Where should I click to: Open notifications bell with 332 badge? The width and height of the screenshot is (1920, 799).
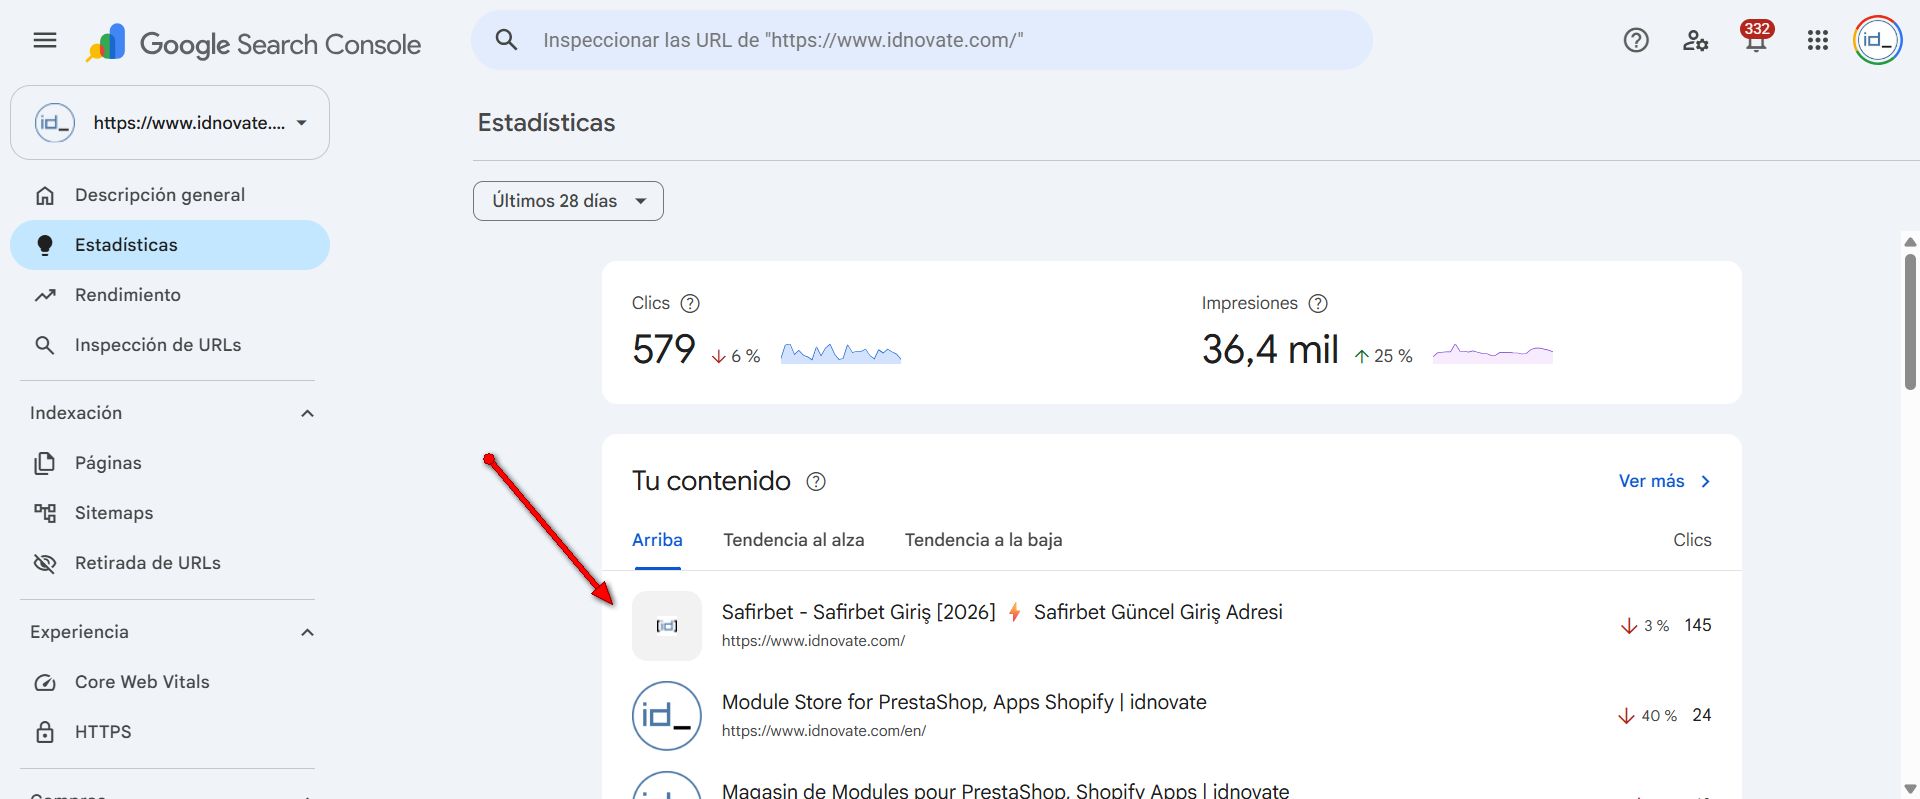coord(1756,38)
